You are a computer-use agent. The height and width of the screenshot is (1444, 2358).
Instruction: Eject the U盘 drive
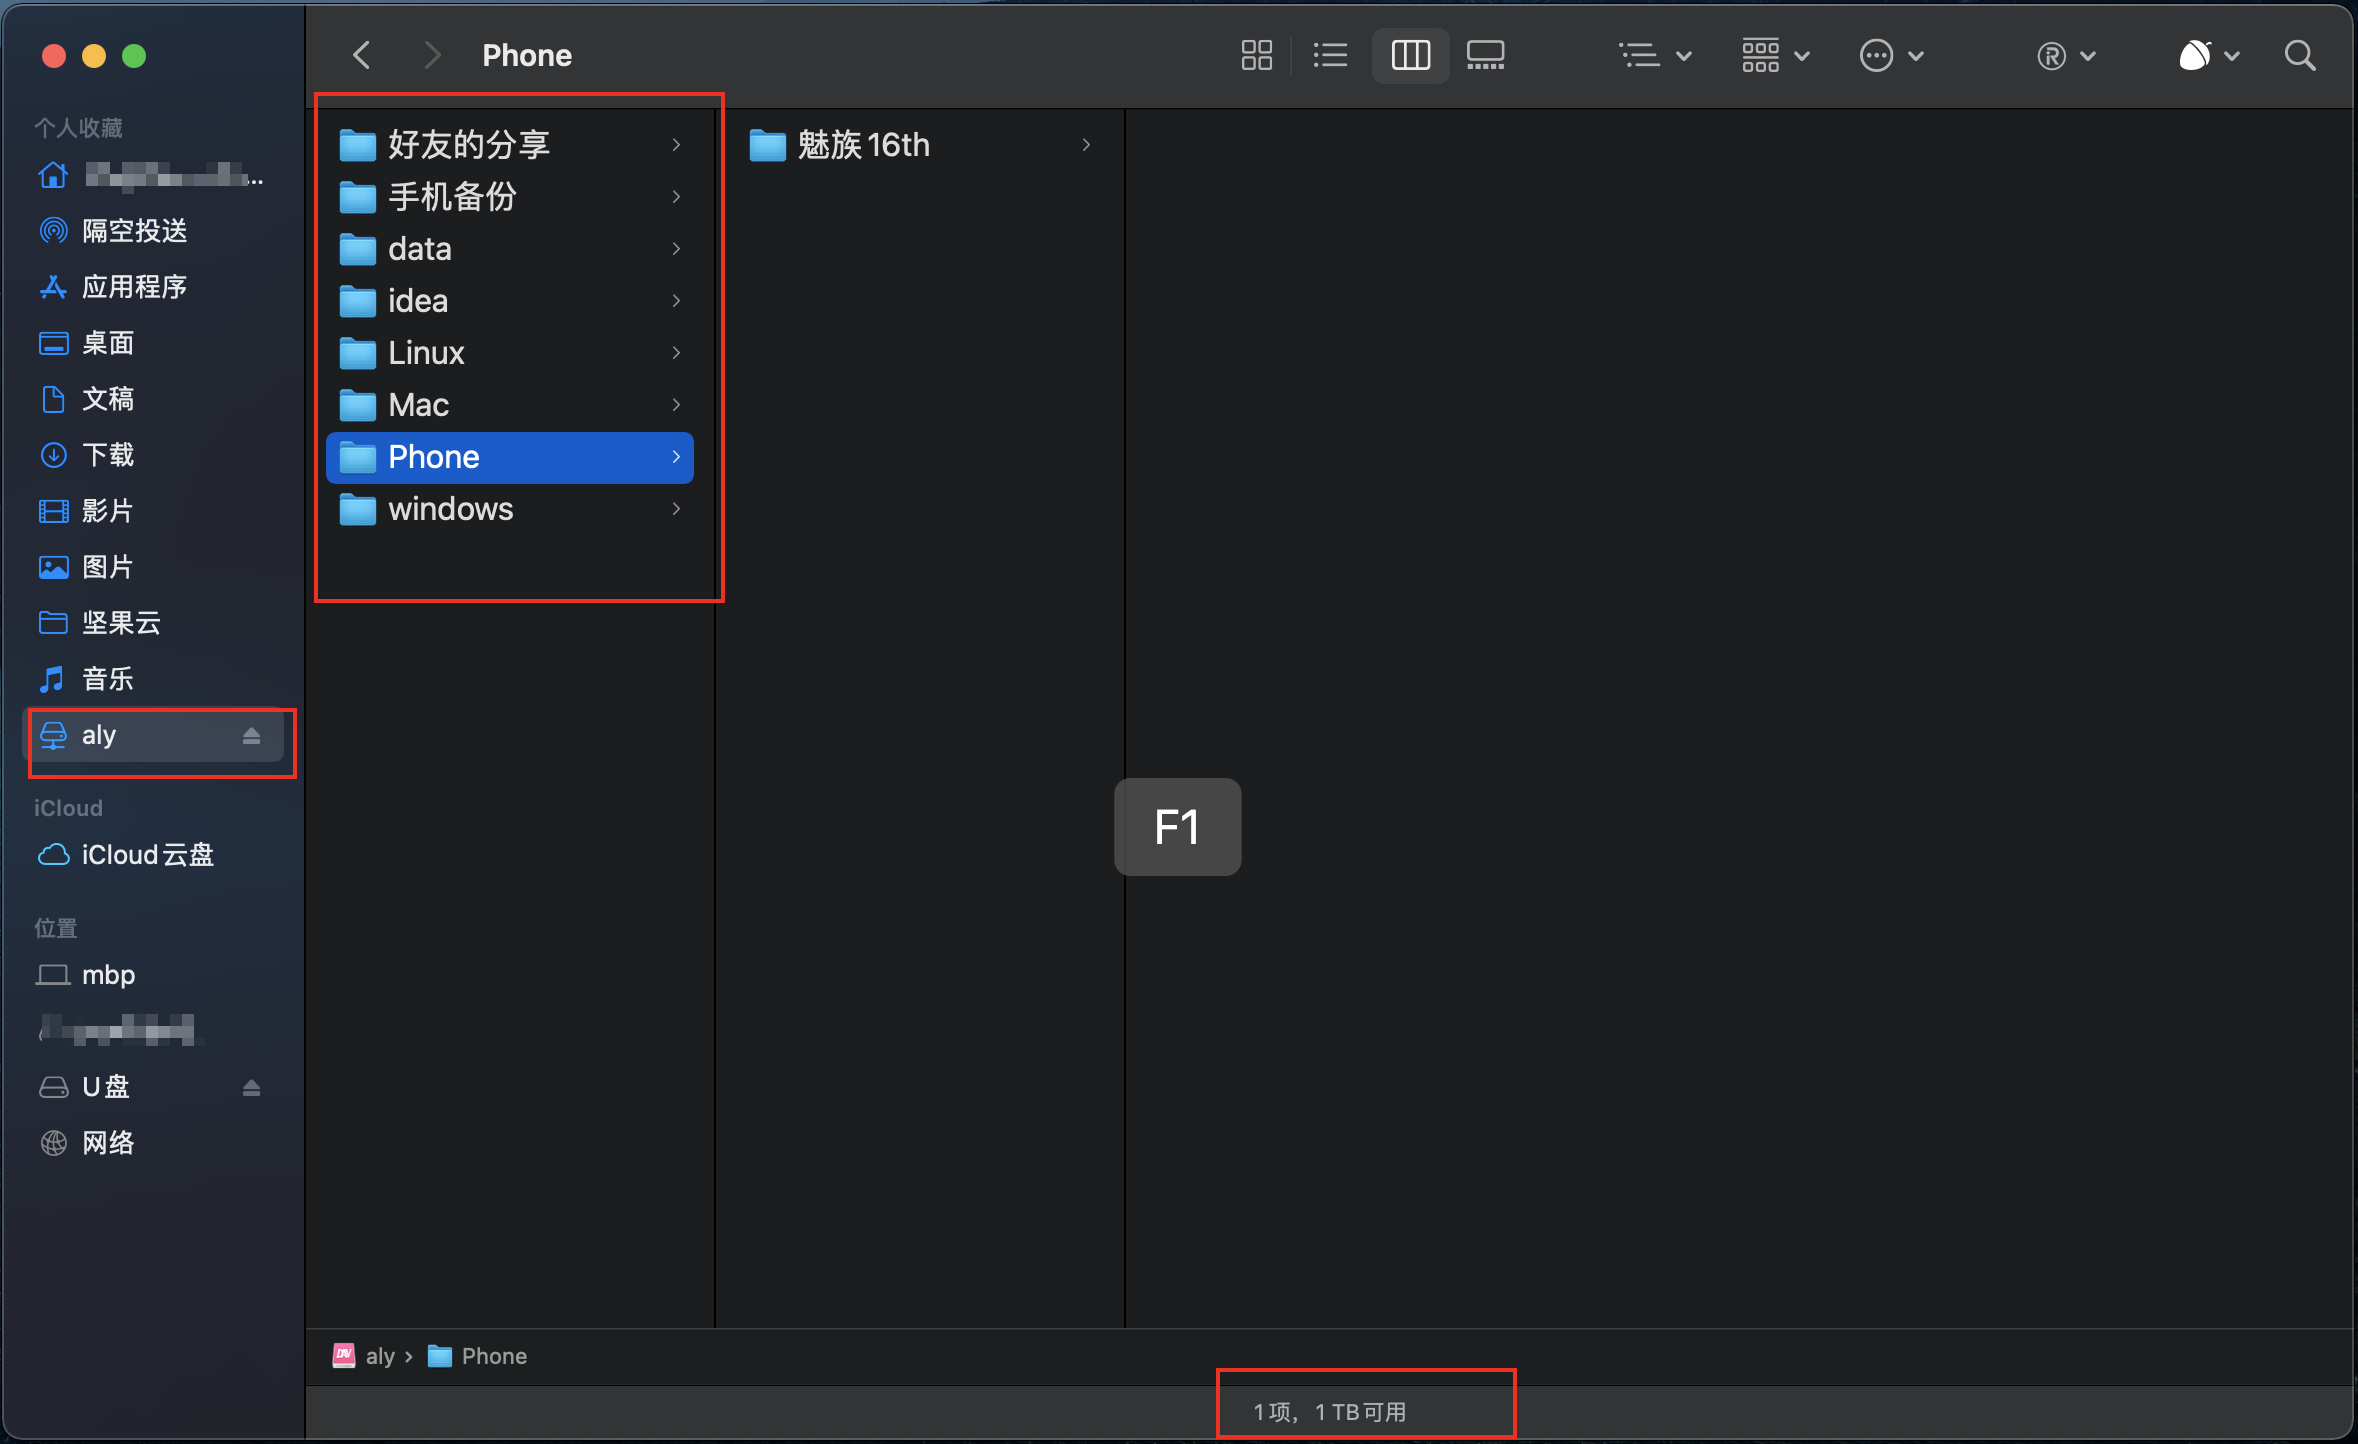[251, 1088]
